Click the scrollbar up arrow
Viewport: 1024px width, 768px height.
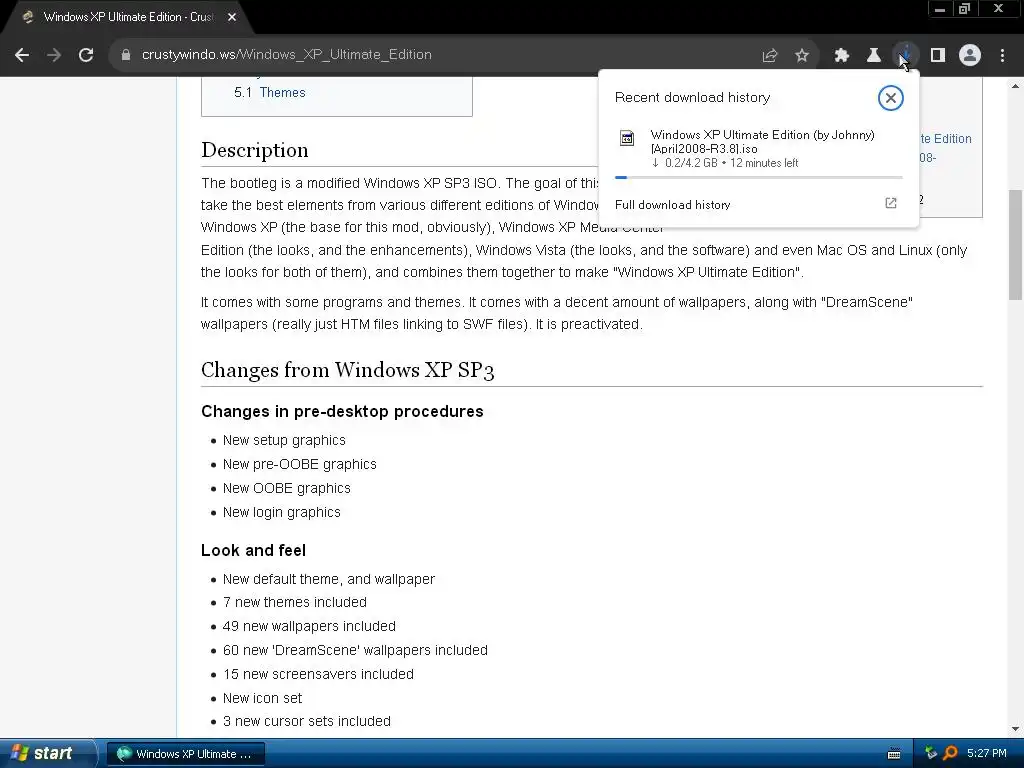tap(1016, 86)
